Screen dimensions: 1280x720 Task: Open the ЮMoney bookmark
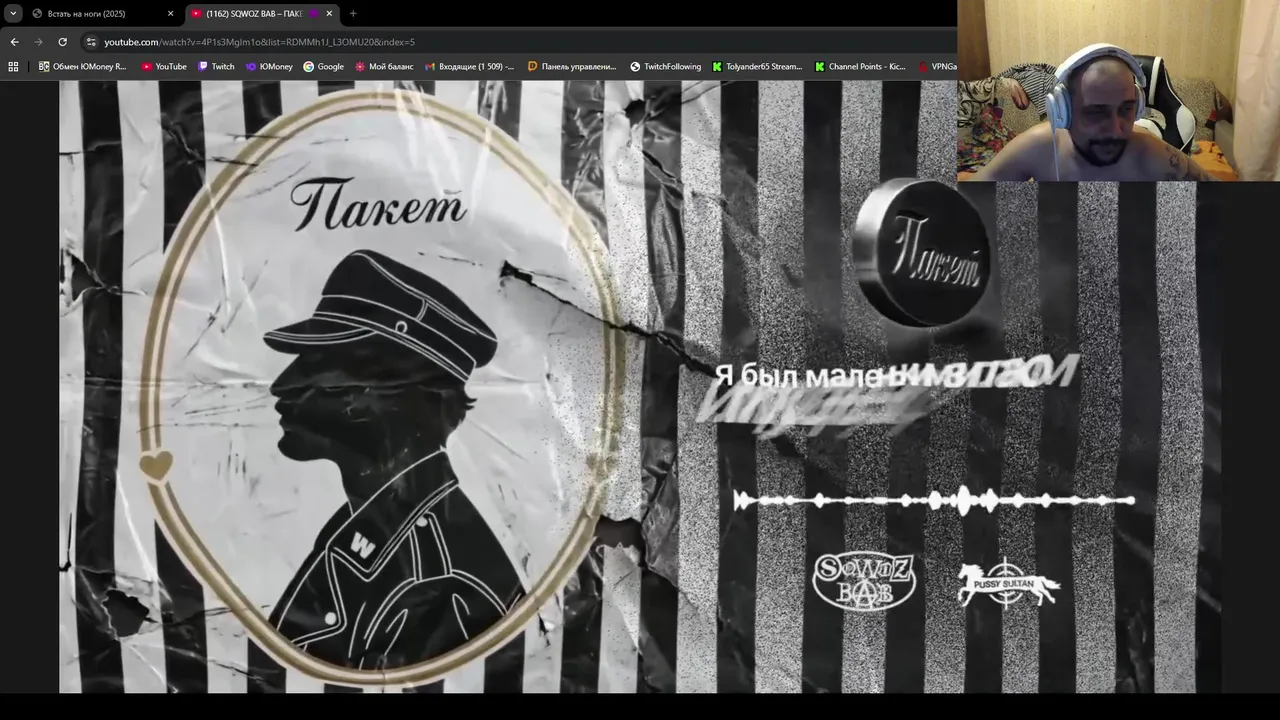pyautogui.click(x=269, y=67)
